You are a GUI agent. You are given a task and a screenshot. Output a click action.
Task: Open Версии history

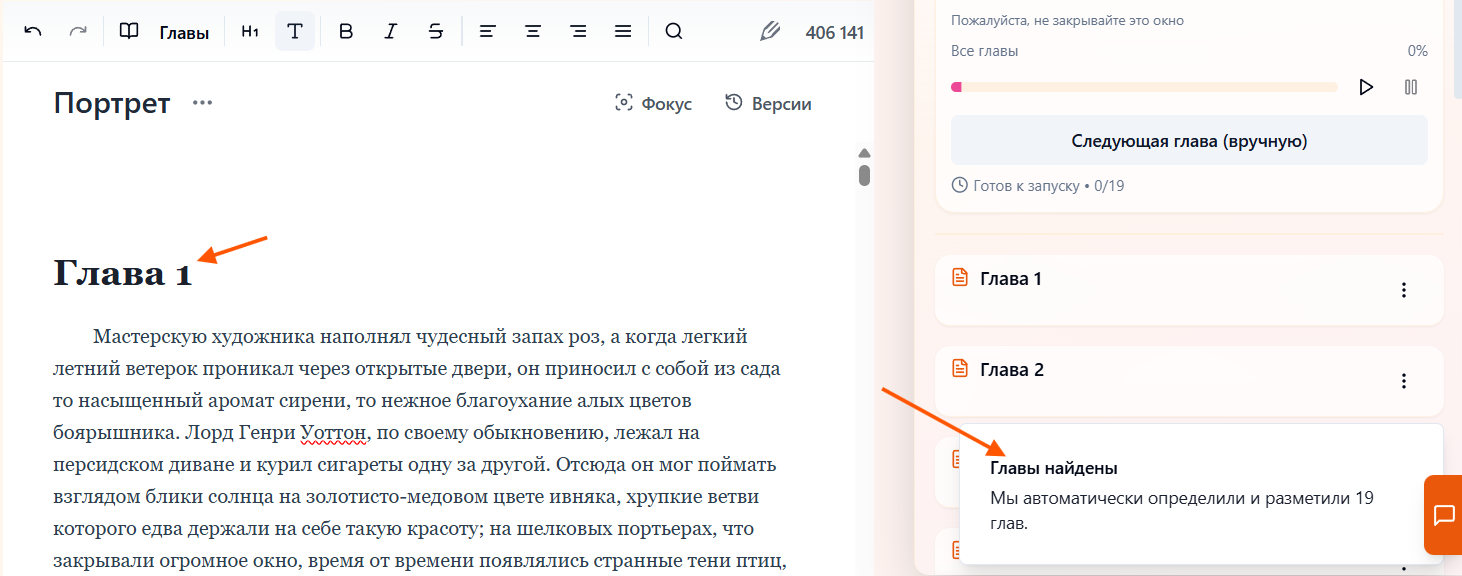tap(768, 103)
